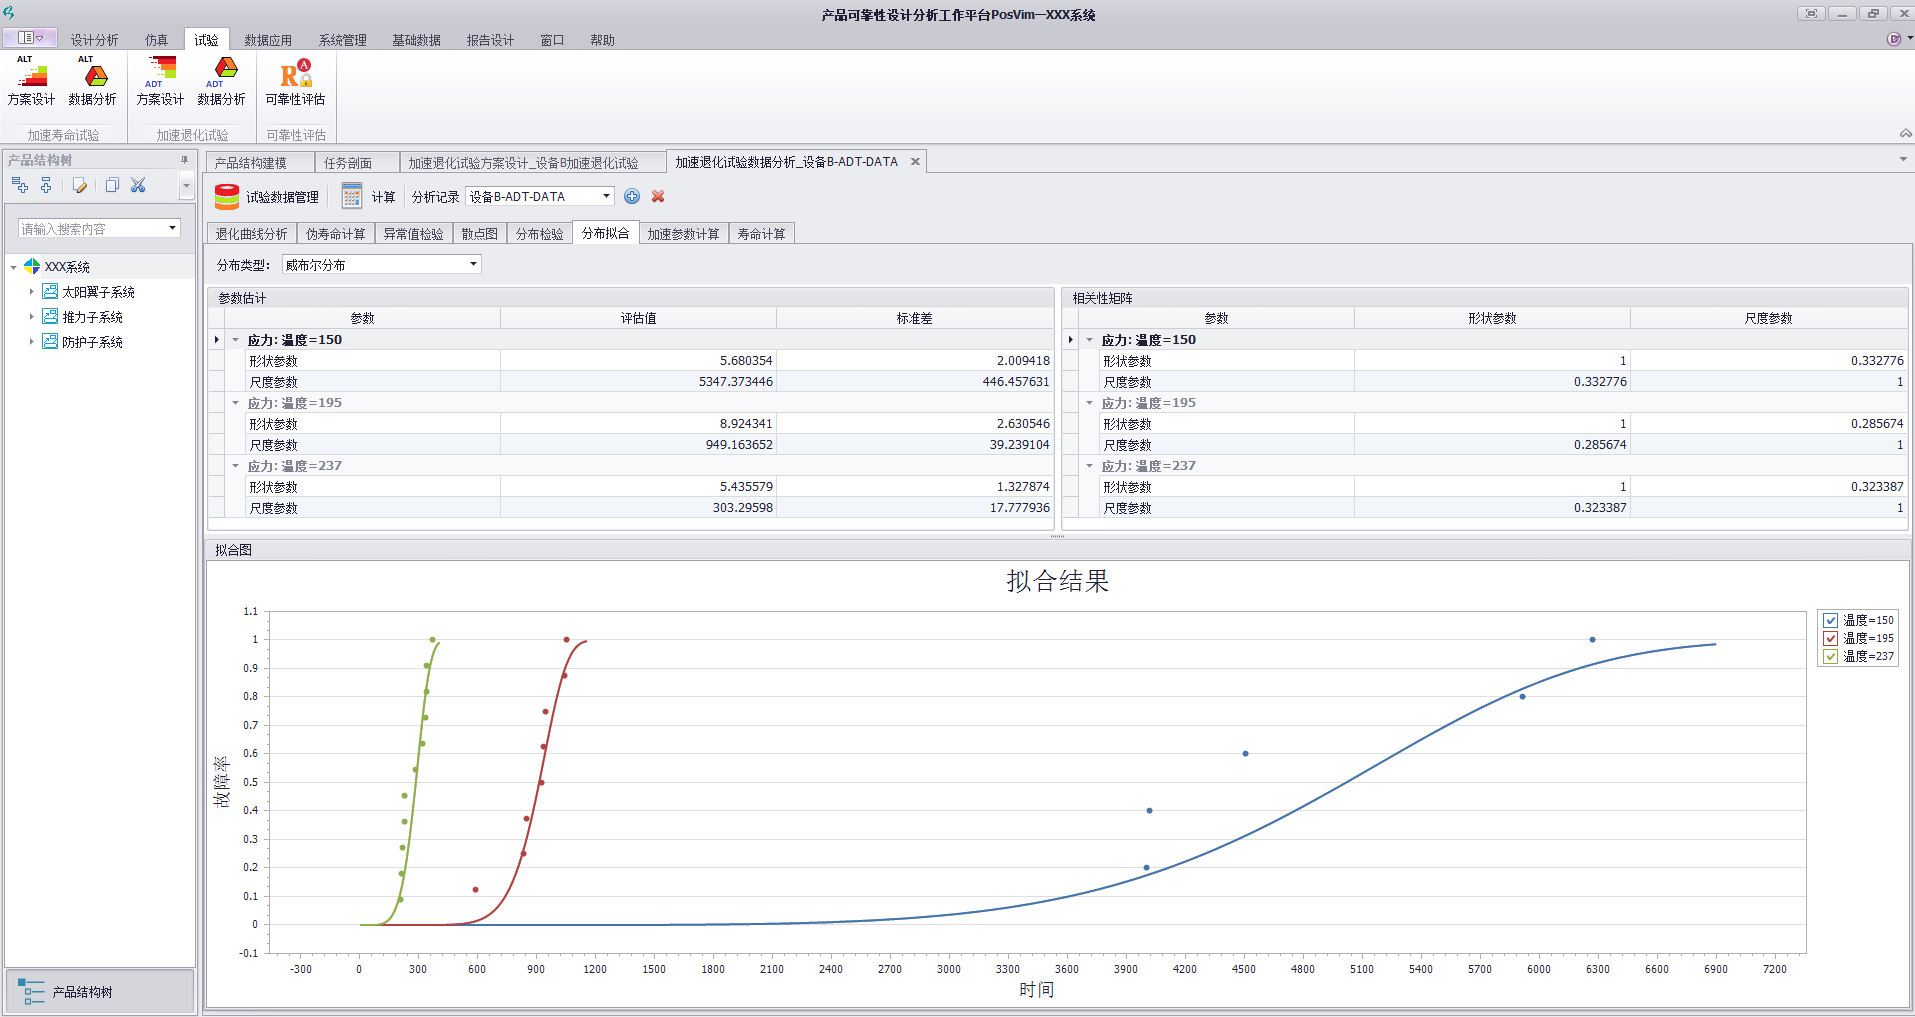Switch to 异常值检验 analysis tab

(x=413, y=234)
